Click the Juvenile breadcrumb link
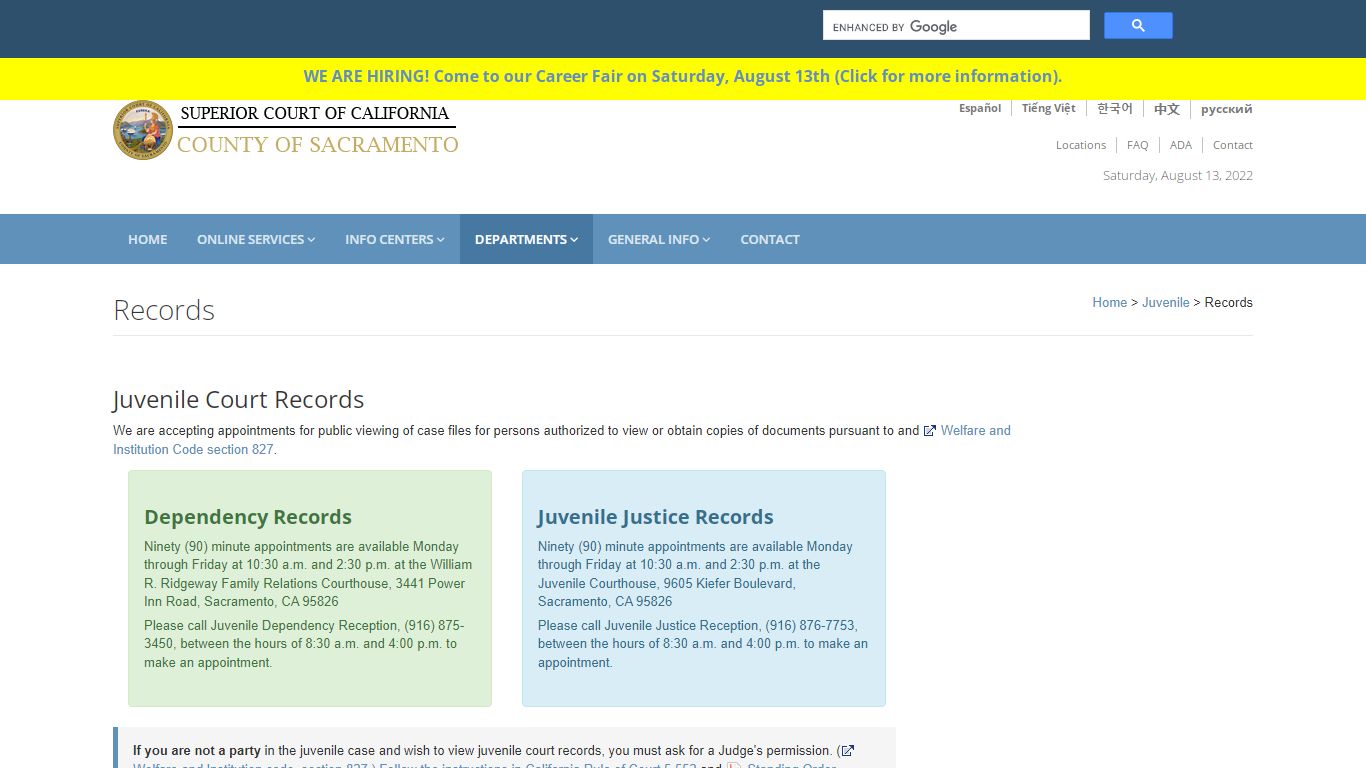The image size is (1366, 768). tap(1166, 302)
